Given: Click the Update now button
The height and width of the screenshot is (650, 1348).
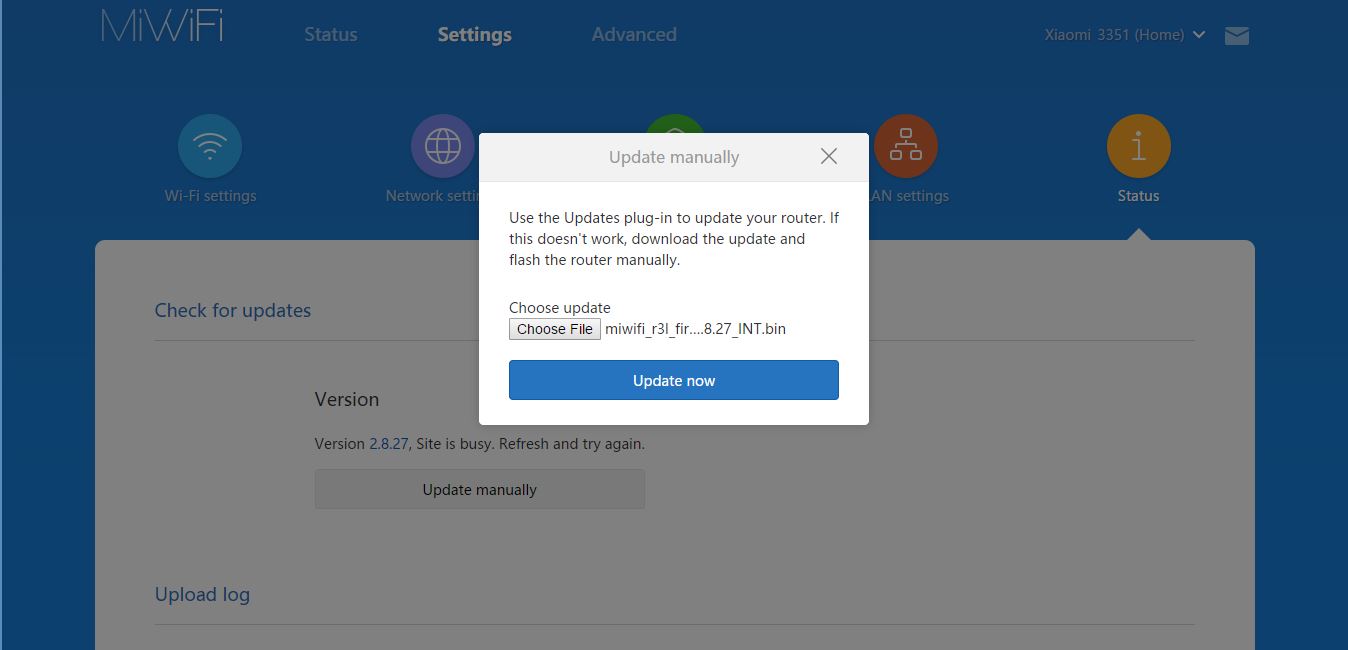Looking at the screenshot, I should [674, 380].
